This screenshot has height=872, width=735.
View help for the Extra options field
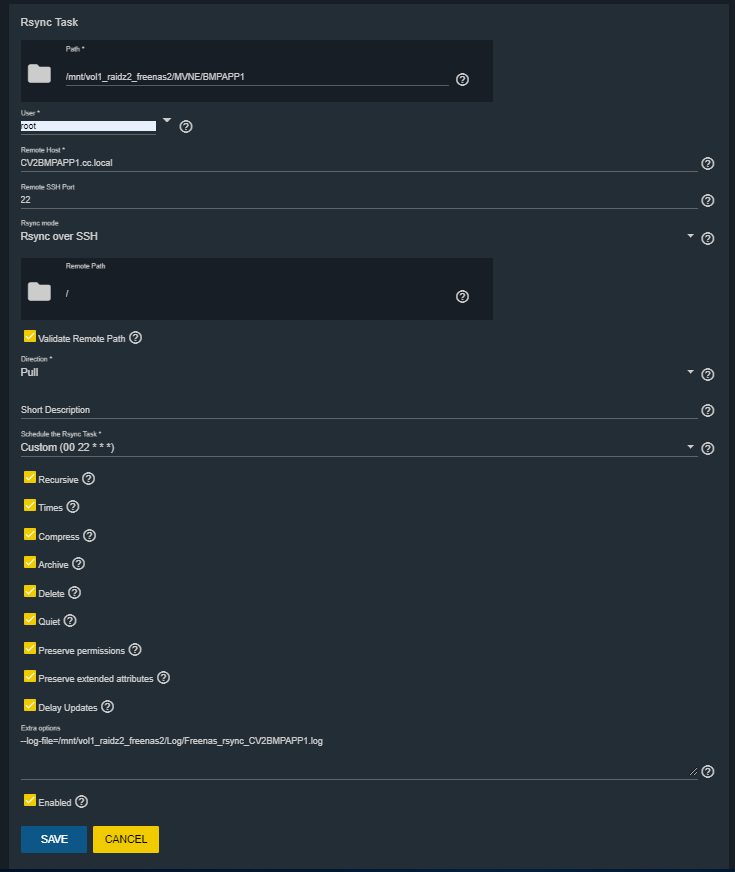coord(707,771)
